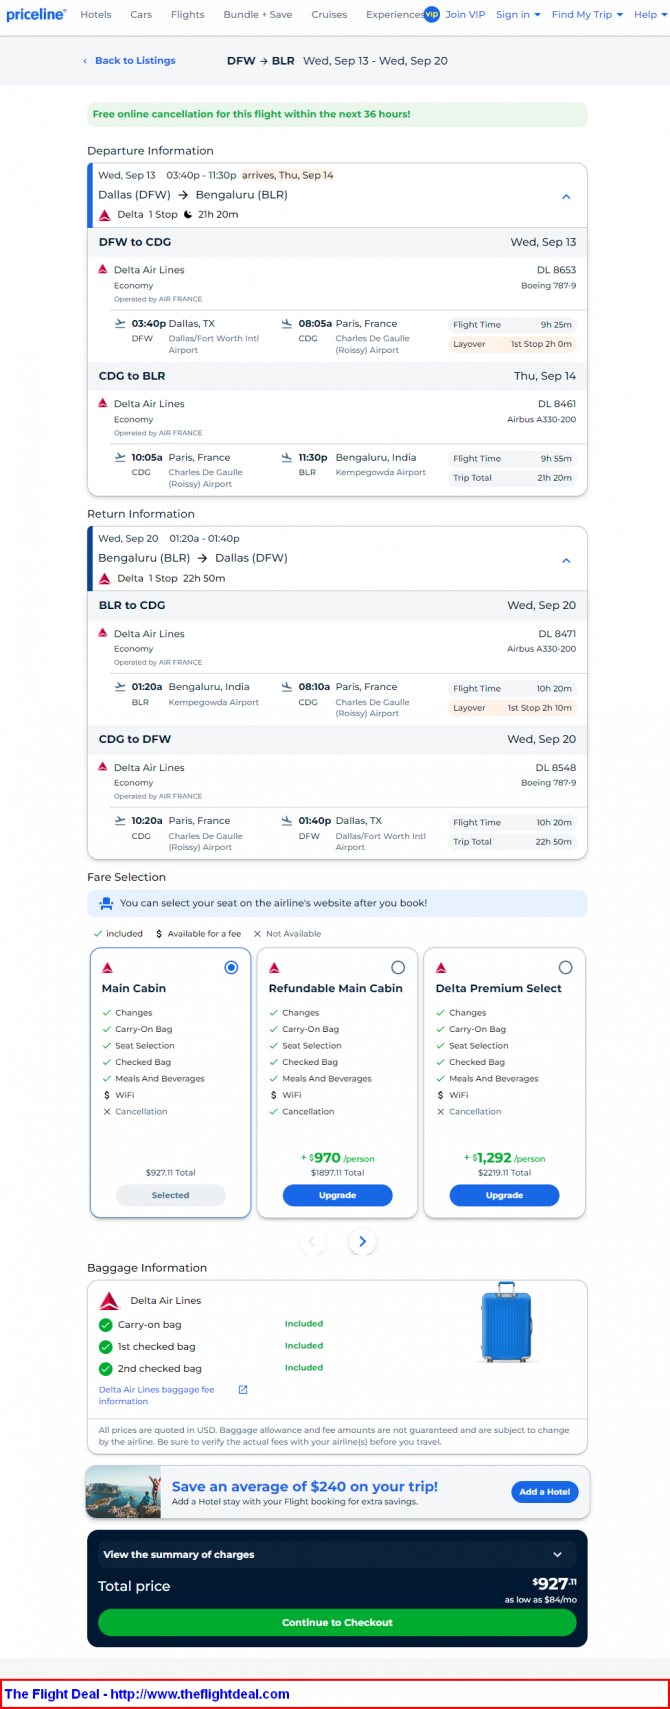
Task: Select Delta Premium Select radio button
Action: point(565,967)
